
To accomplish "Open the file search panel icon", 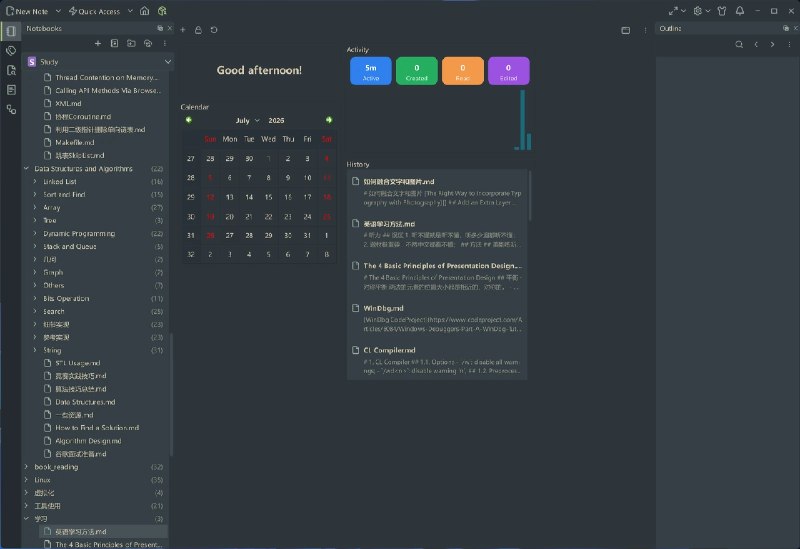I will coord(11,70).
